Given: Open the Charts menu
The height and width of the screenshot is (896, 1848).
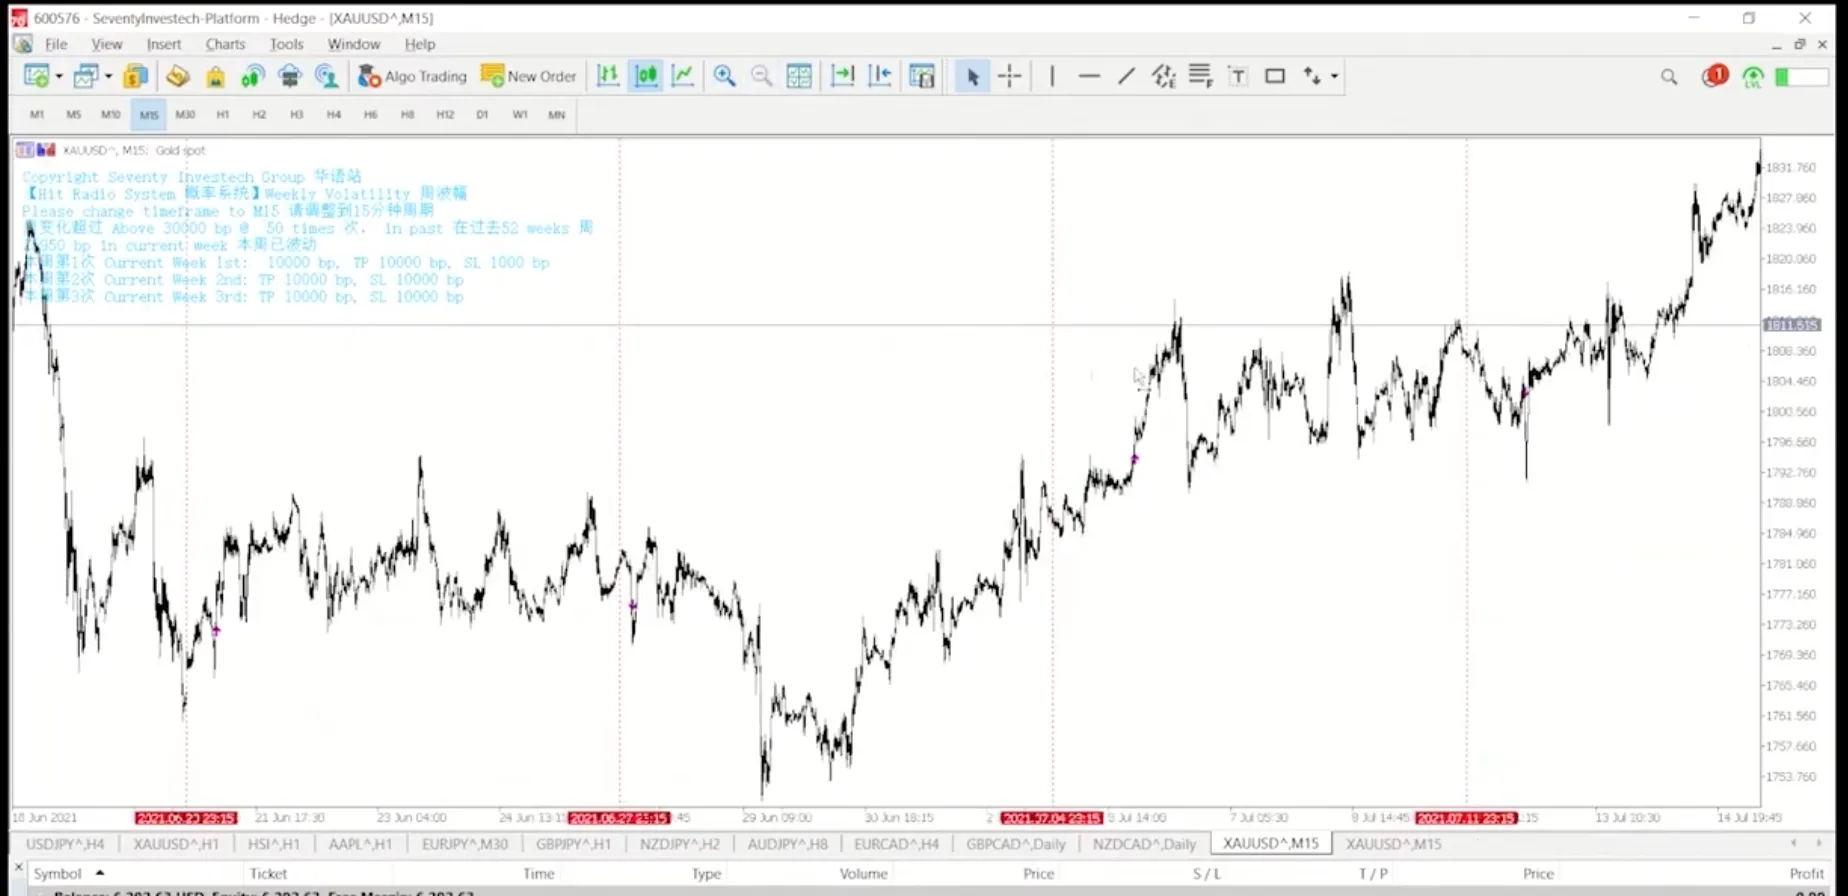Looking at the screenshot, I should pos(225,44).
